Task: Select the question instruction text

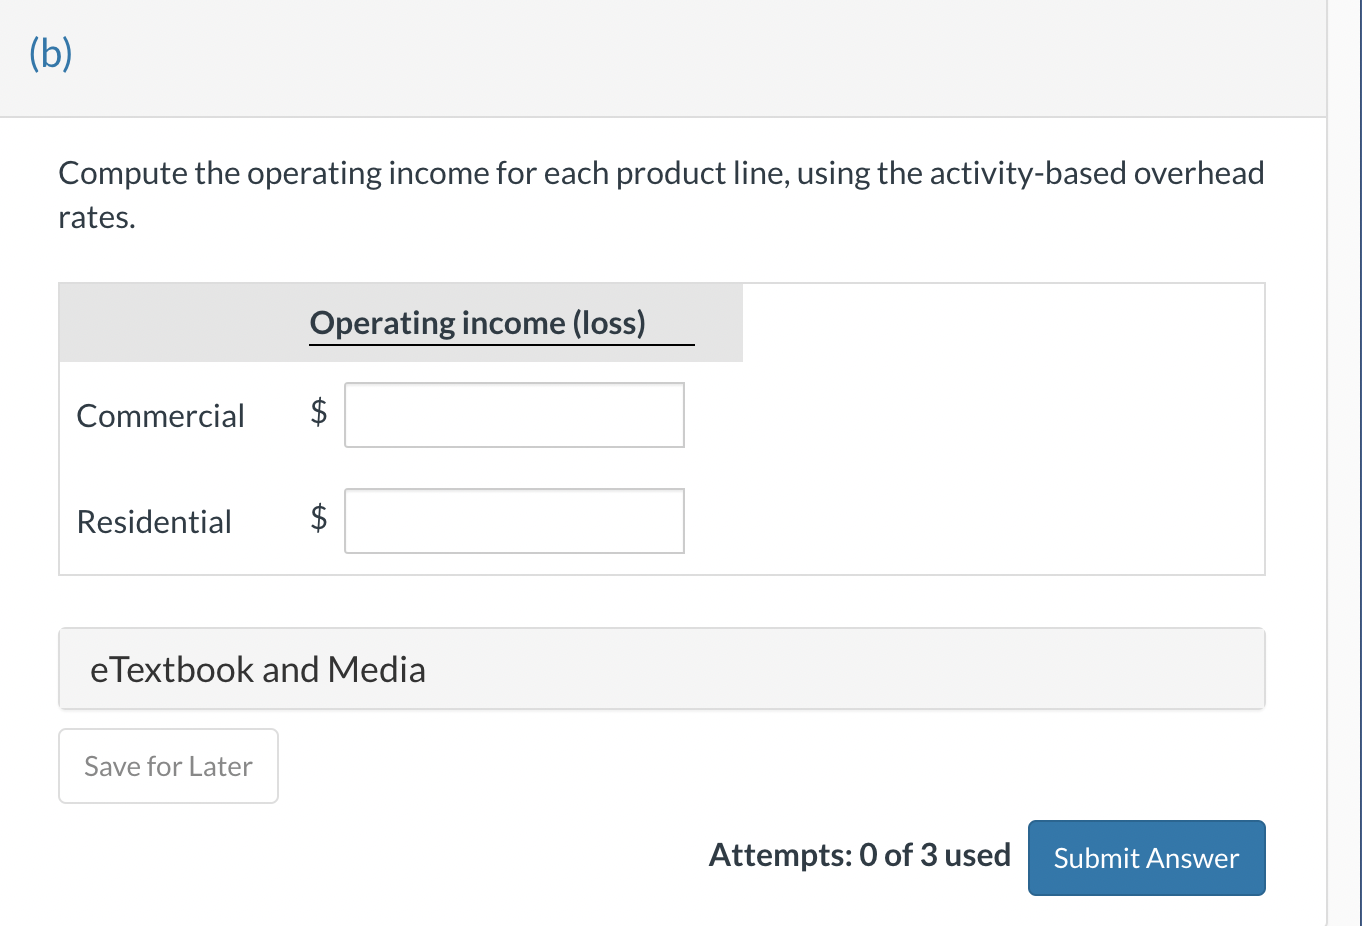Action: (x=660, y=194)
